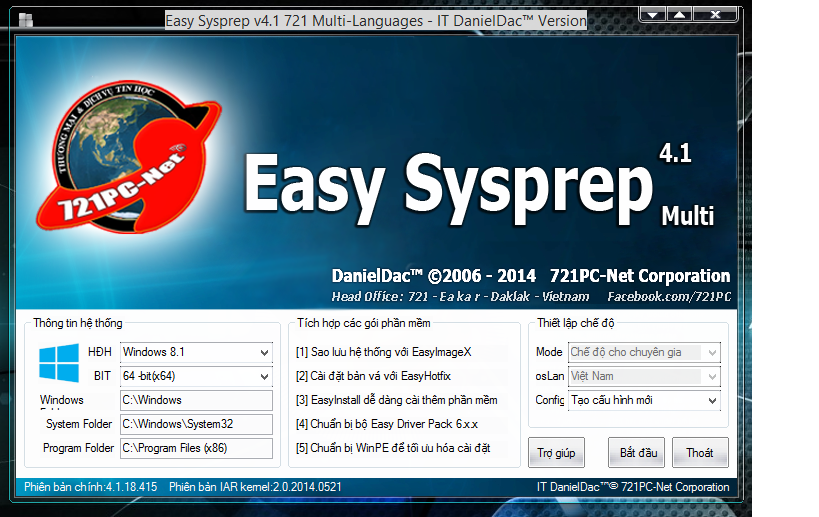The height and width of the screenshot is (517, 819).
Task: Open the Config Tạo cấu hình mới dropdown
Action: [x=644, y=401]
